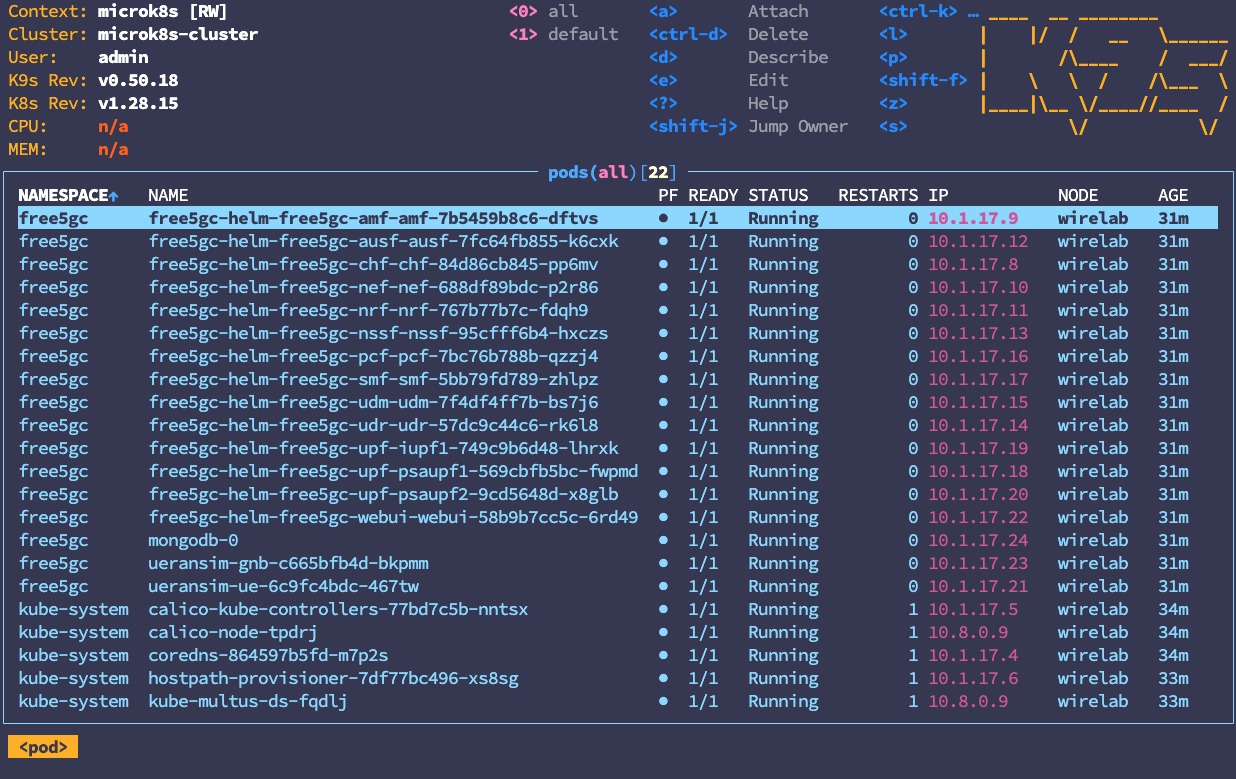Image resolution: width=1236 pixels, height=779 pixels.
Task: Sort by the RESTARTS column header
Action: tap(878, 195)
